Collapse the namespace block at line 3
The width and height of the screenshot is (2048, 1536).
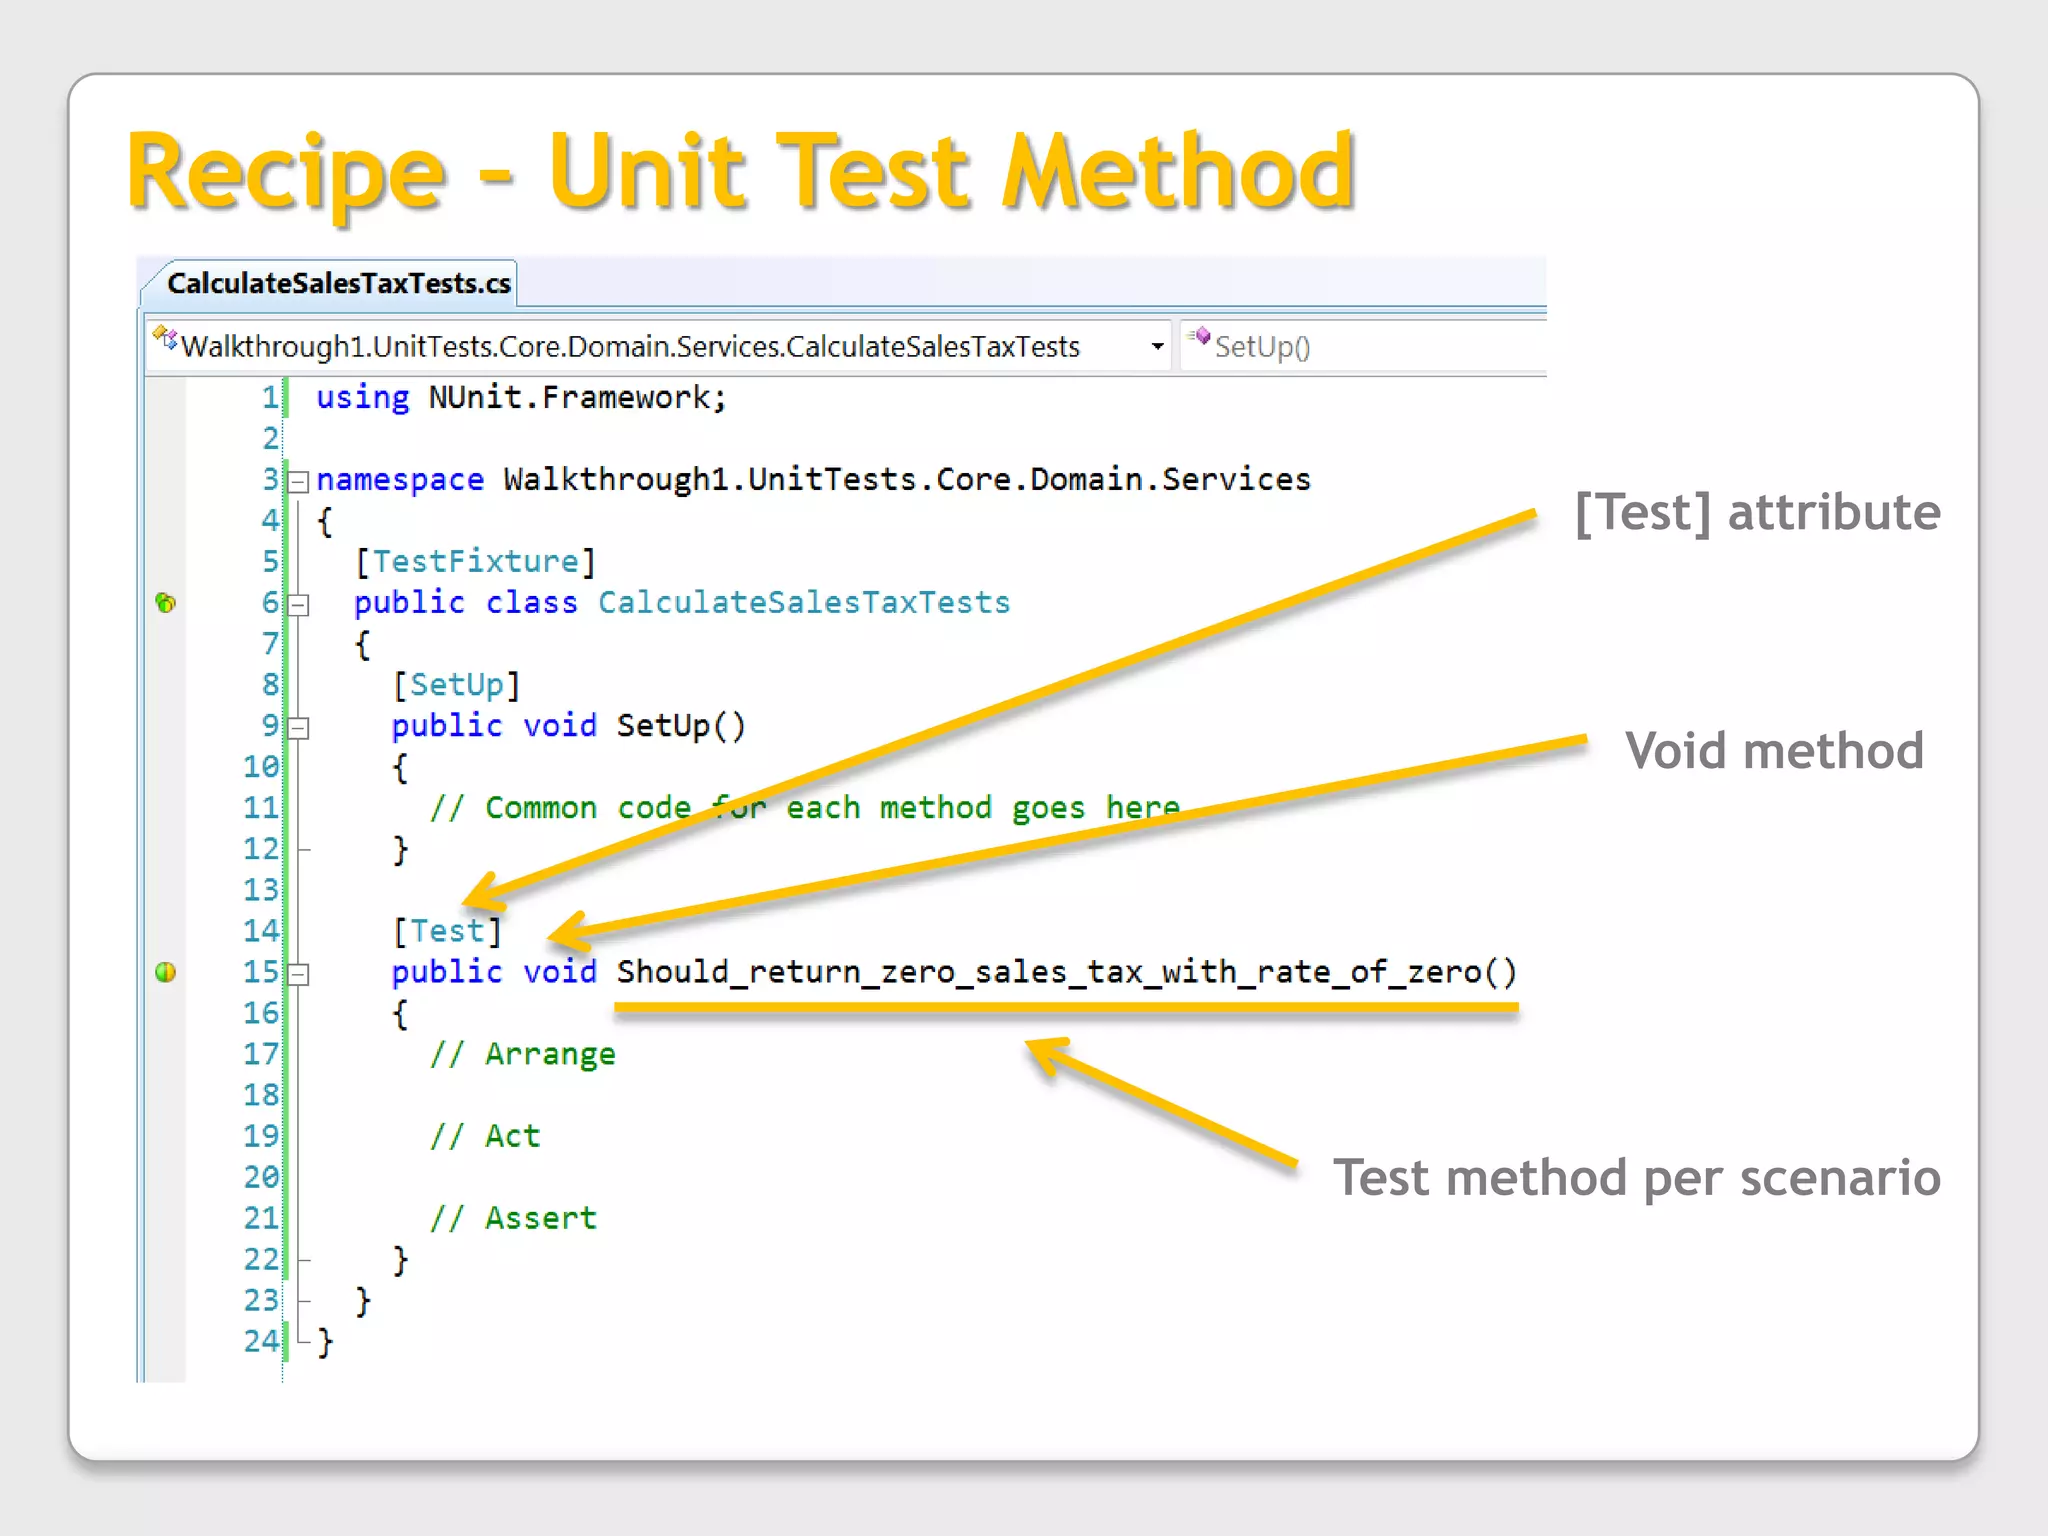(x=298, y=482)
